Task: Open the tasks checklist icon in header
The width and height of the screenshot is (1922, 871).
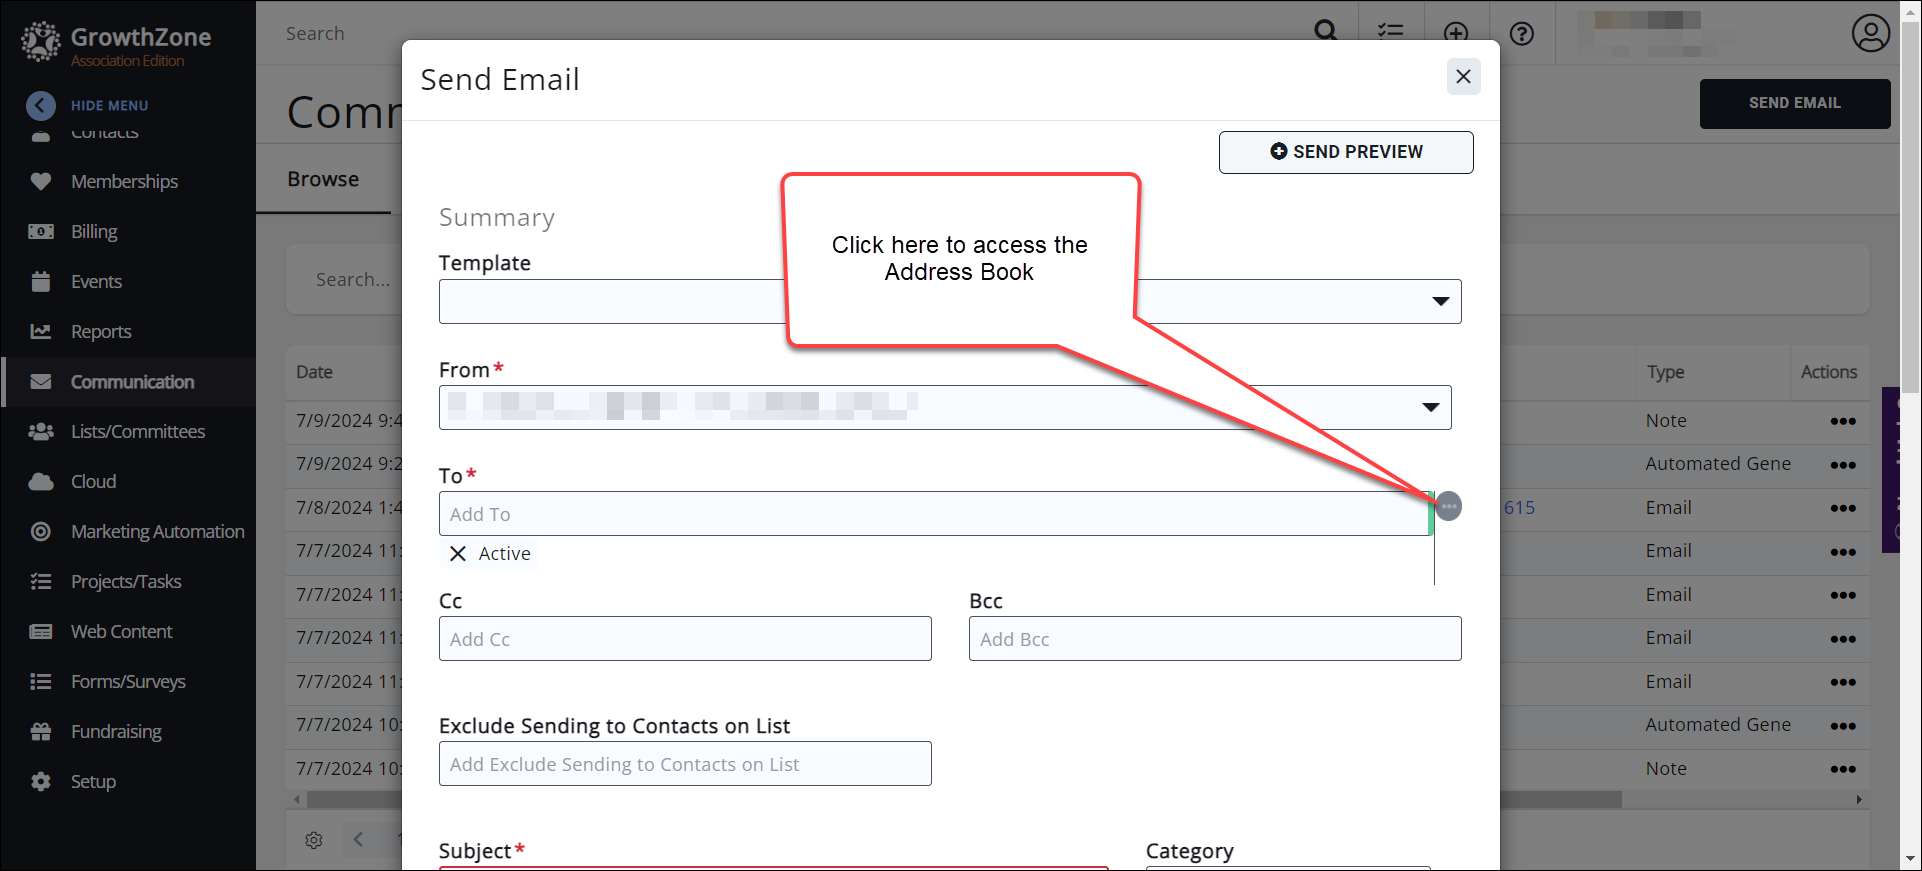Action: point(1390,33)
